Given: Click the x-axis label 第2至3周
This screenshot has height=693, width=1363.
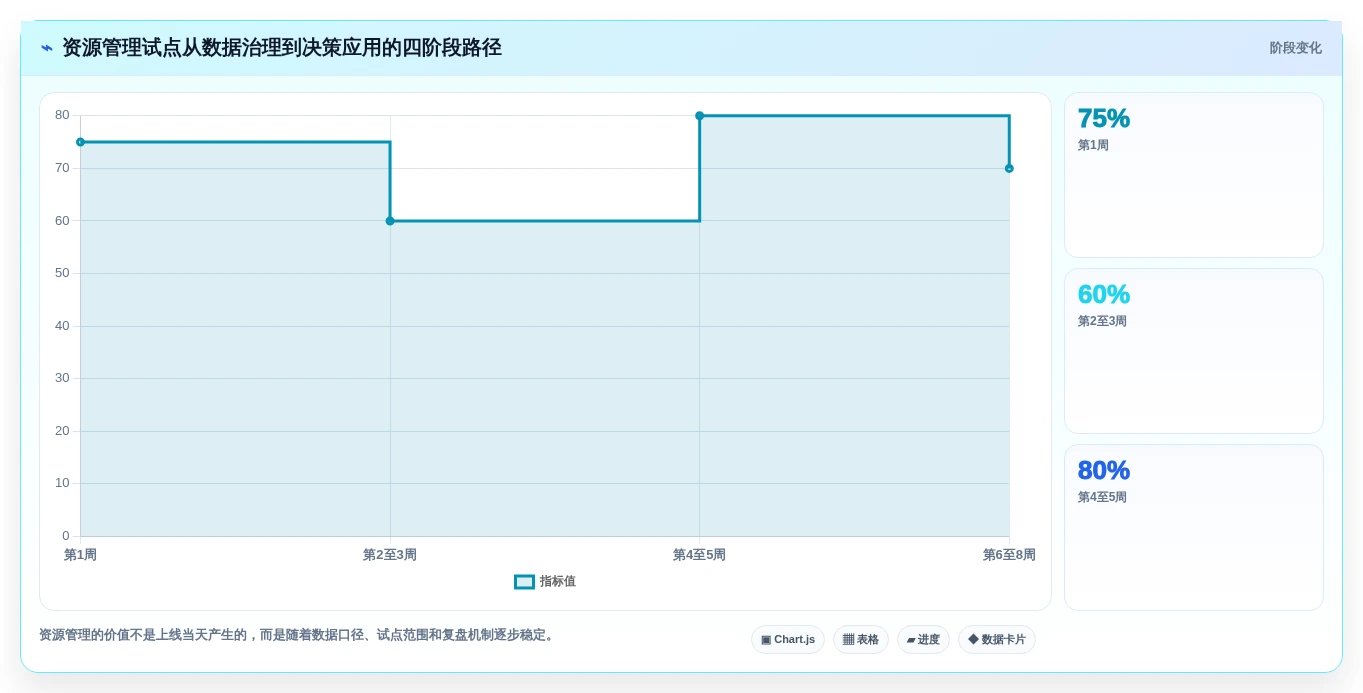Looking at the screenshot, I should (390, 555).
